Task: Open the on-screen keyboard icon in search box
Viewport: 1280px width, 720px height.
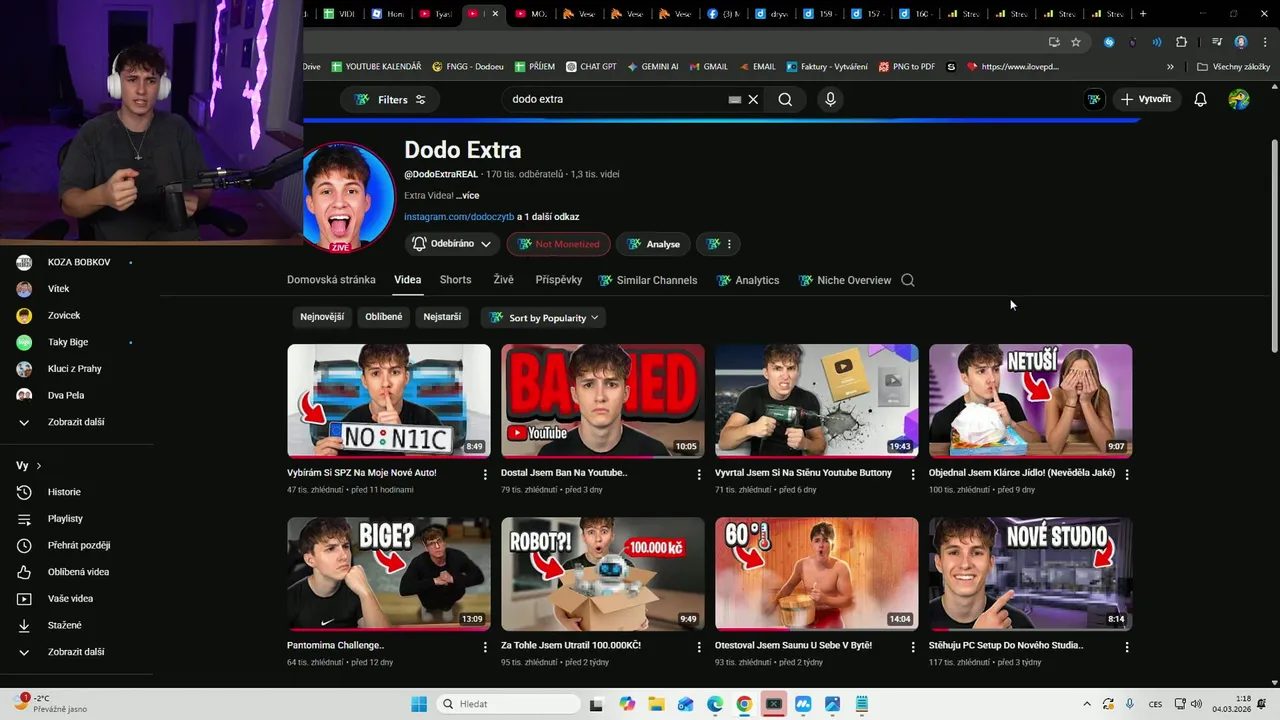Action: pyautogui.click(x=735, y=99)
